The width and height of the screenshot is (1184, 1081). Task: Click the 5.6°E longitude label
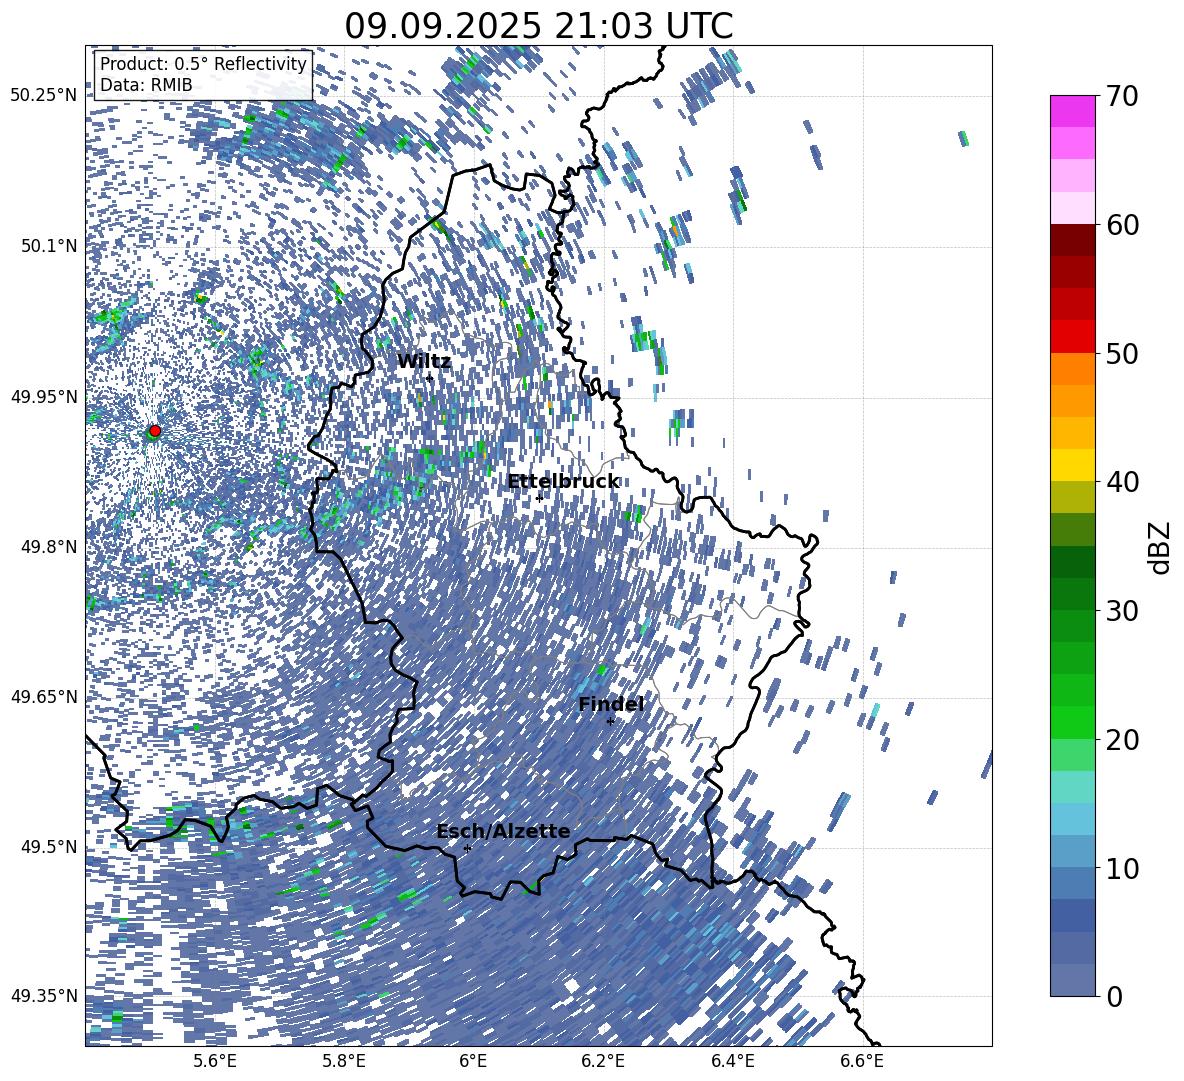(215, 1061)
